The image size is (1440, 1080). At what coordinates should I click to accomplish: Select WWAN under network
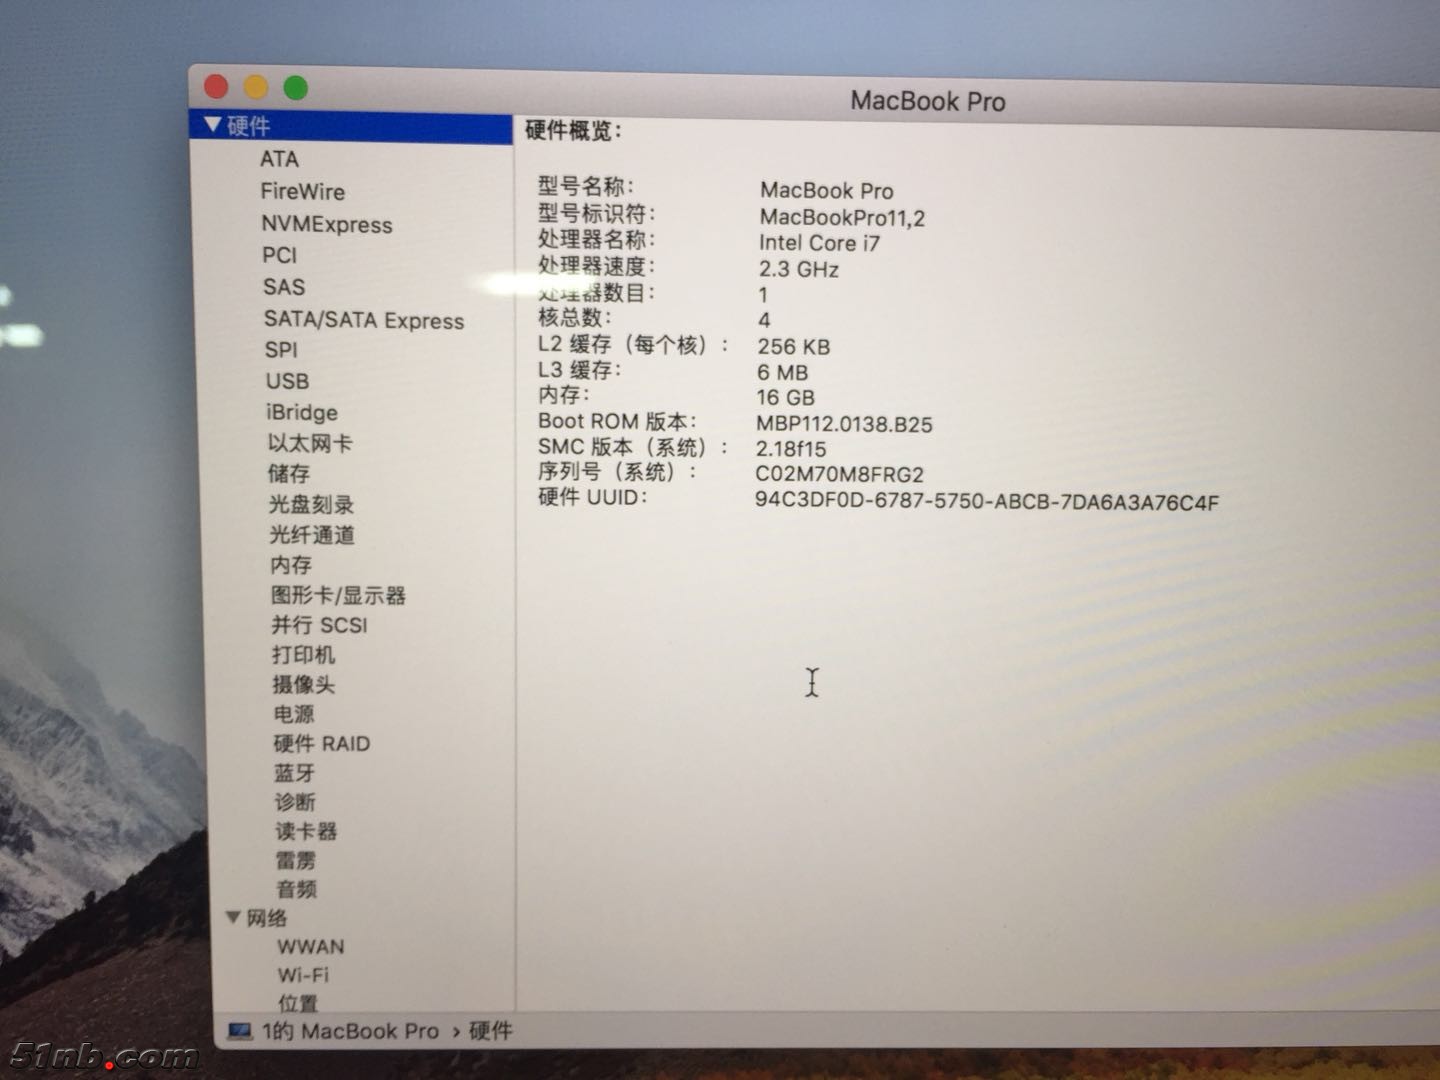point(311,946)
